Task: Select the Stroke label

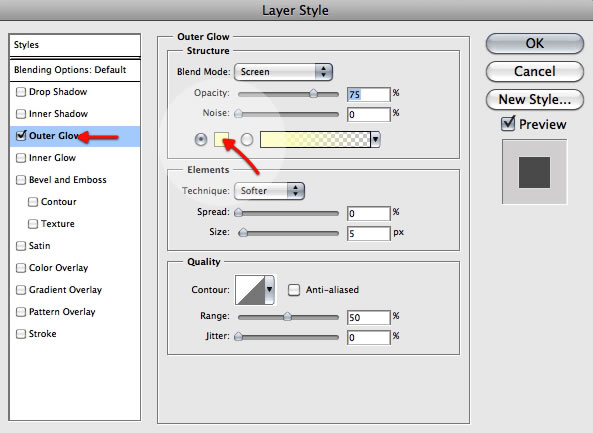Action: click(43, 334)
